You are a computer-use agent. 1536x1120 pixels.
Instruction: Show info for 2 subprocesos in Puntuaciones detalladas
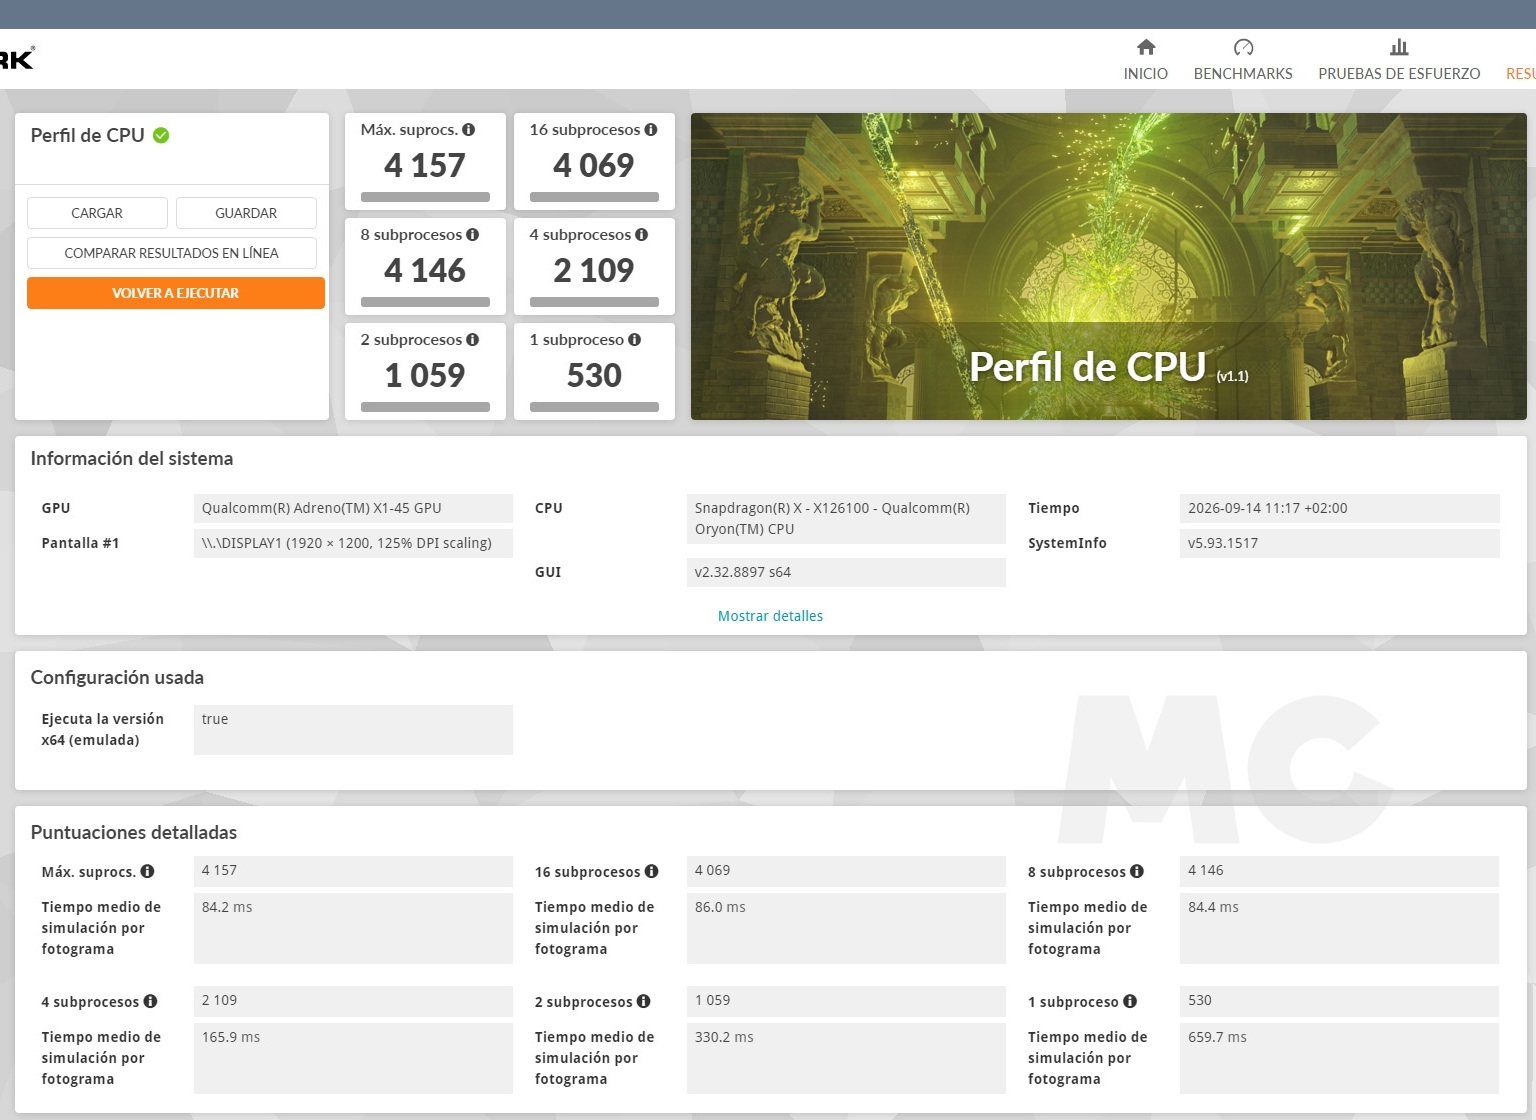[x=643, y=1001]
